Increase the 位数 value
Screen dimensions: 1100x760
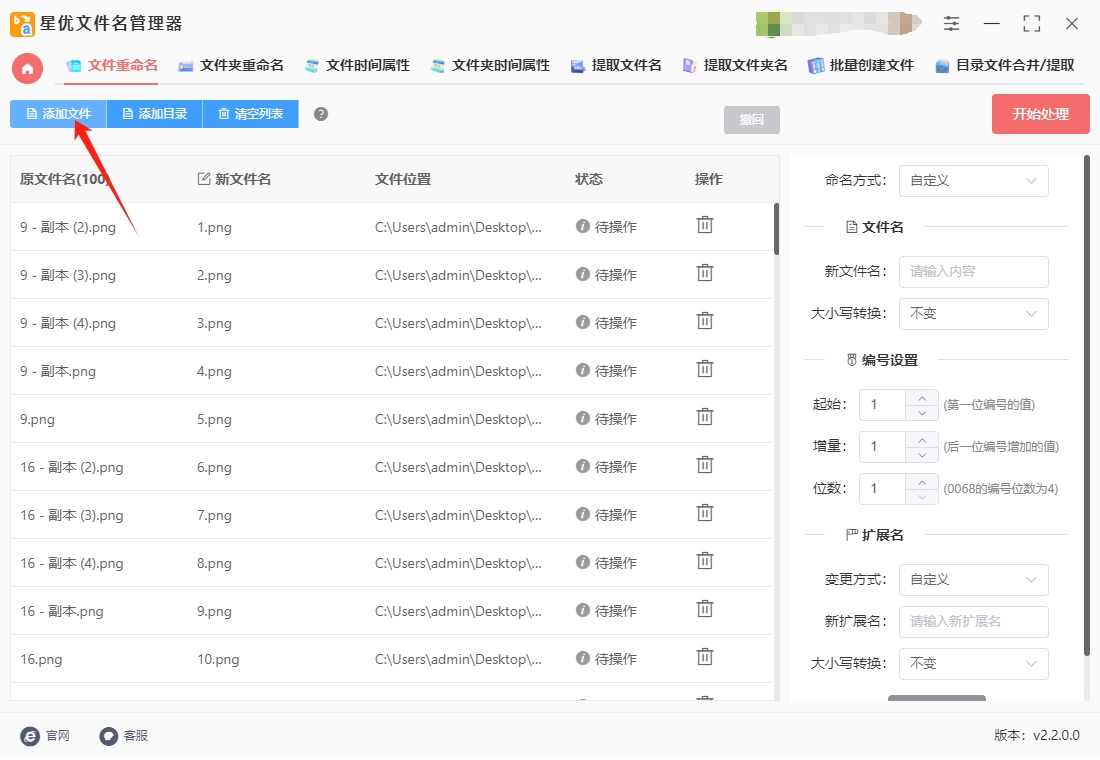922,482
